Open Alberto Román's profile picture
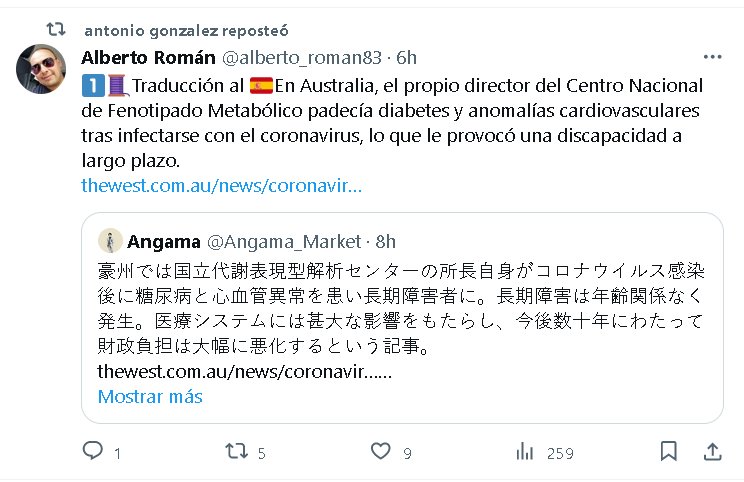This screenshot has width=744, height=482. click(41, 69)
